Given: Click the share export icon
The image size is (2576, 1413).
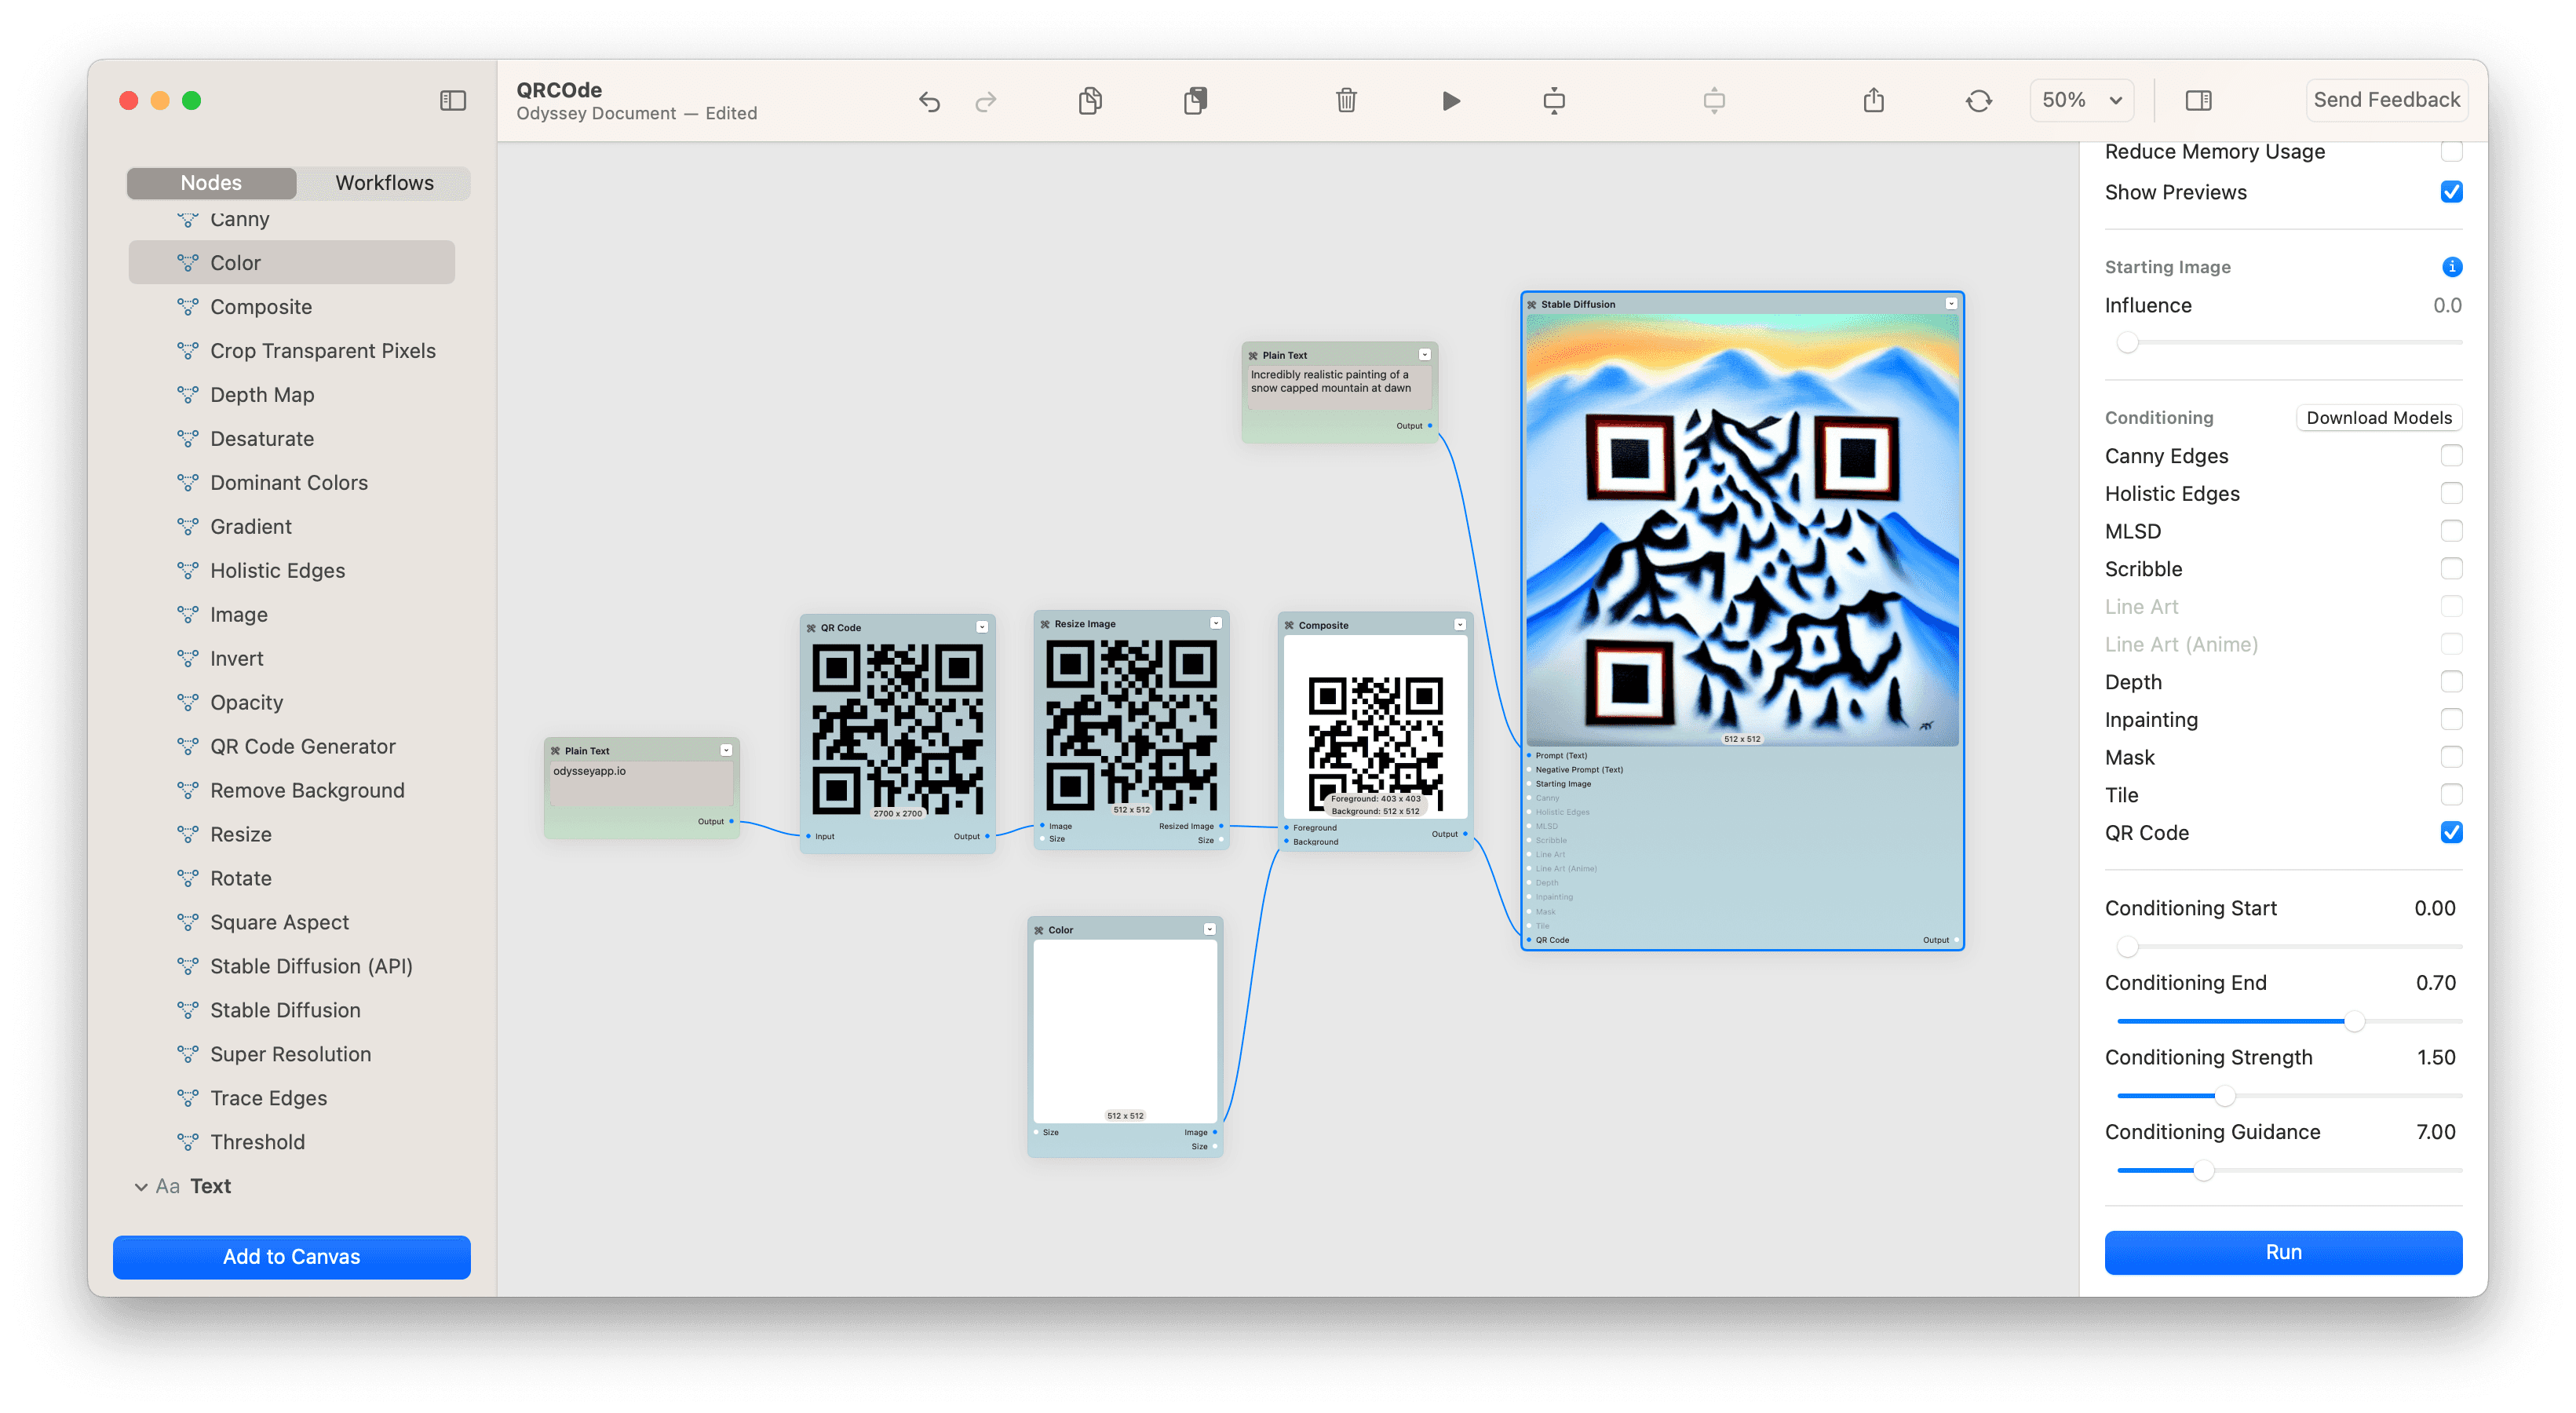Looking at the screenshot, I should pos(1873,100).
